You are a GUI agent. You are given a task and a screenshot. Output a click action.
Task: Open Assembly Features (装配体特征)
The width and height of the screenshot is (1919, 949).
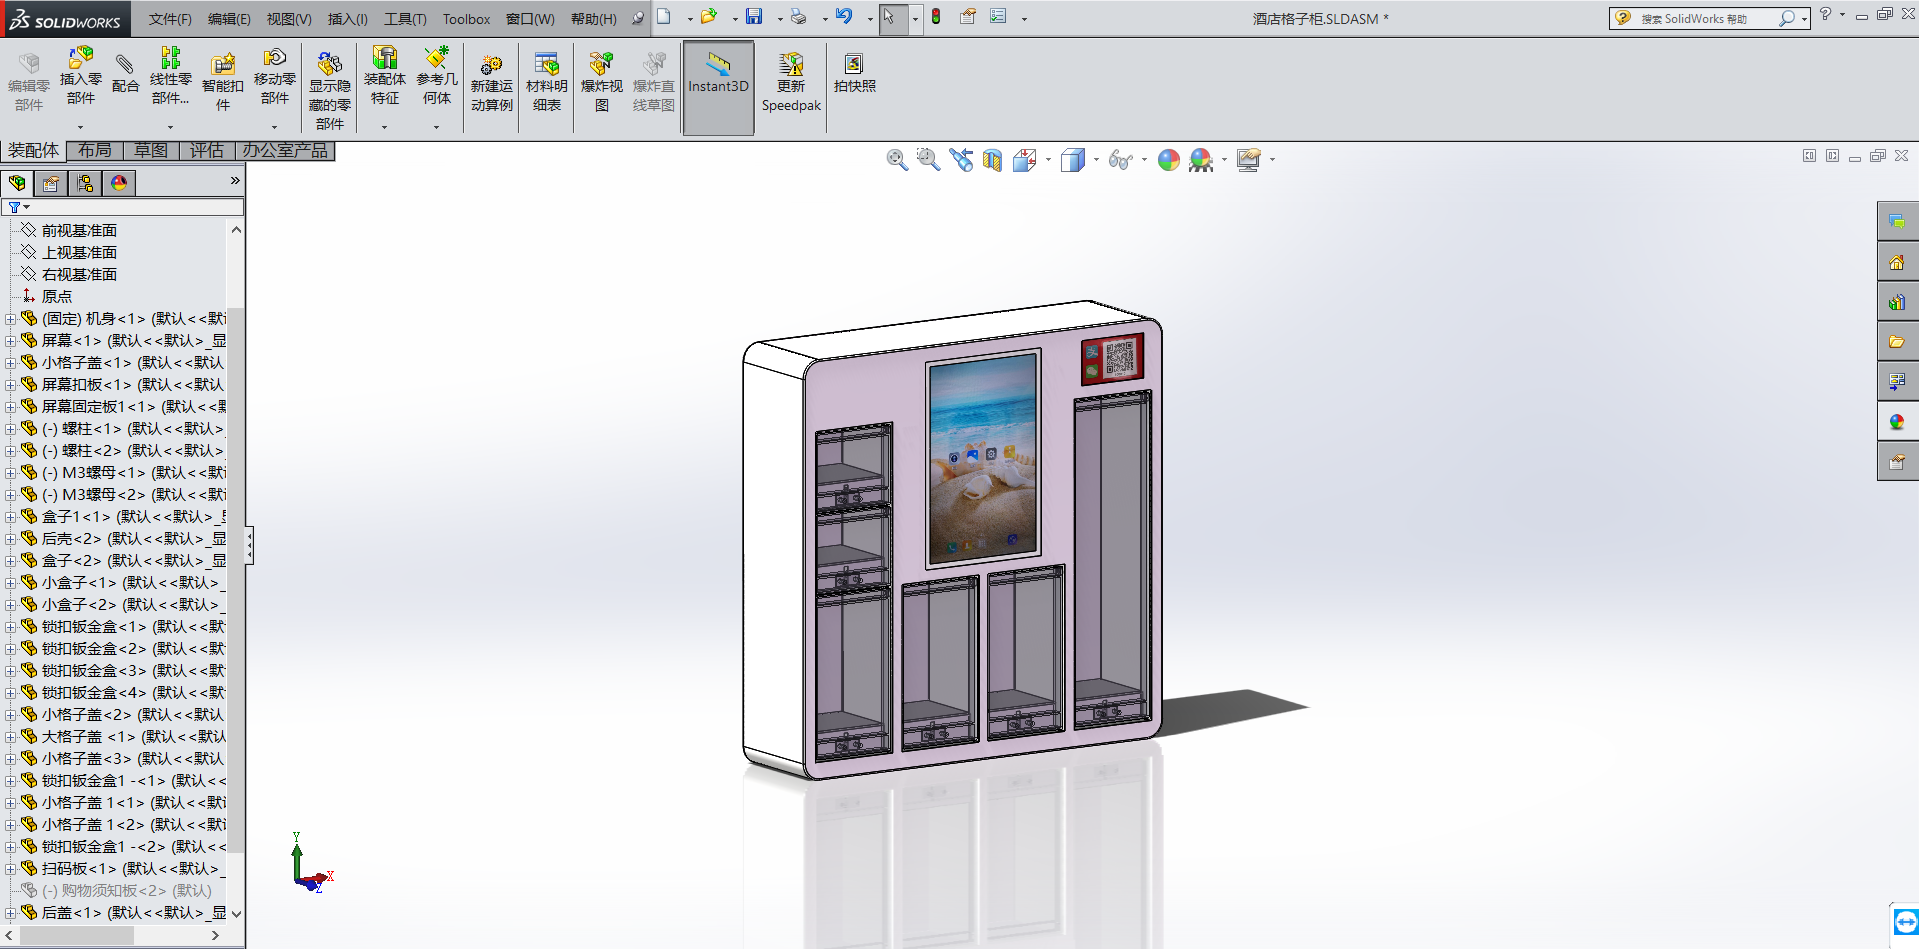(384, 76)
